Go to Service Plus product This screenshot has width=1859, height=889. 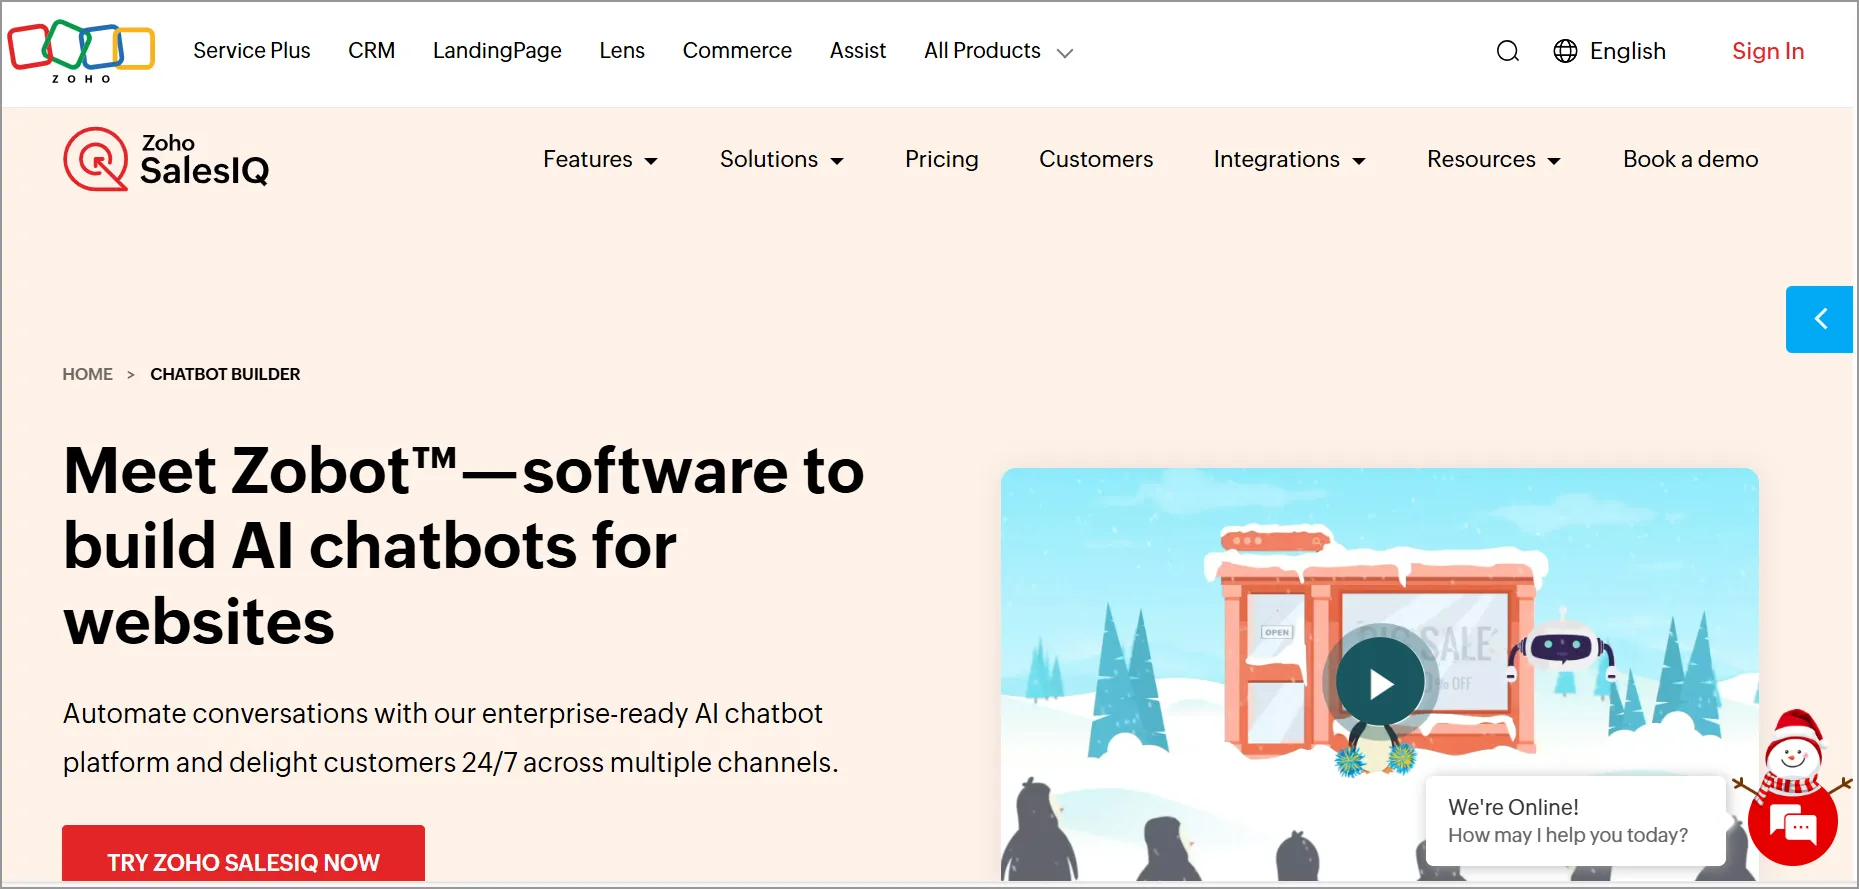(252, 51)
